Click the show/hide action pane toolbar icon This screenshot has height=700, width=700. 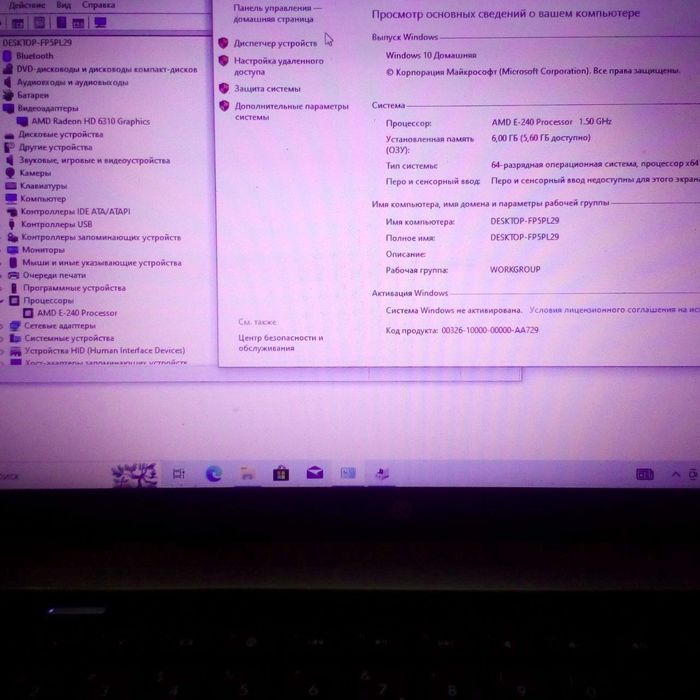coord(78,23)
